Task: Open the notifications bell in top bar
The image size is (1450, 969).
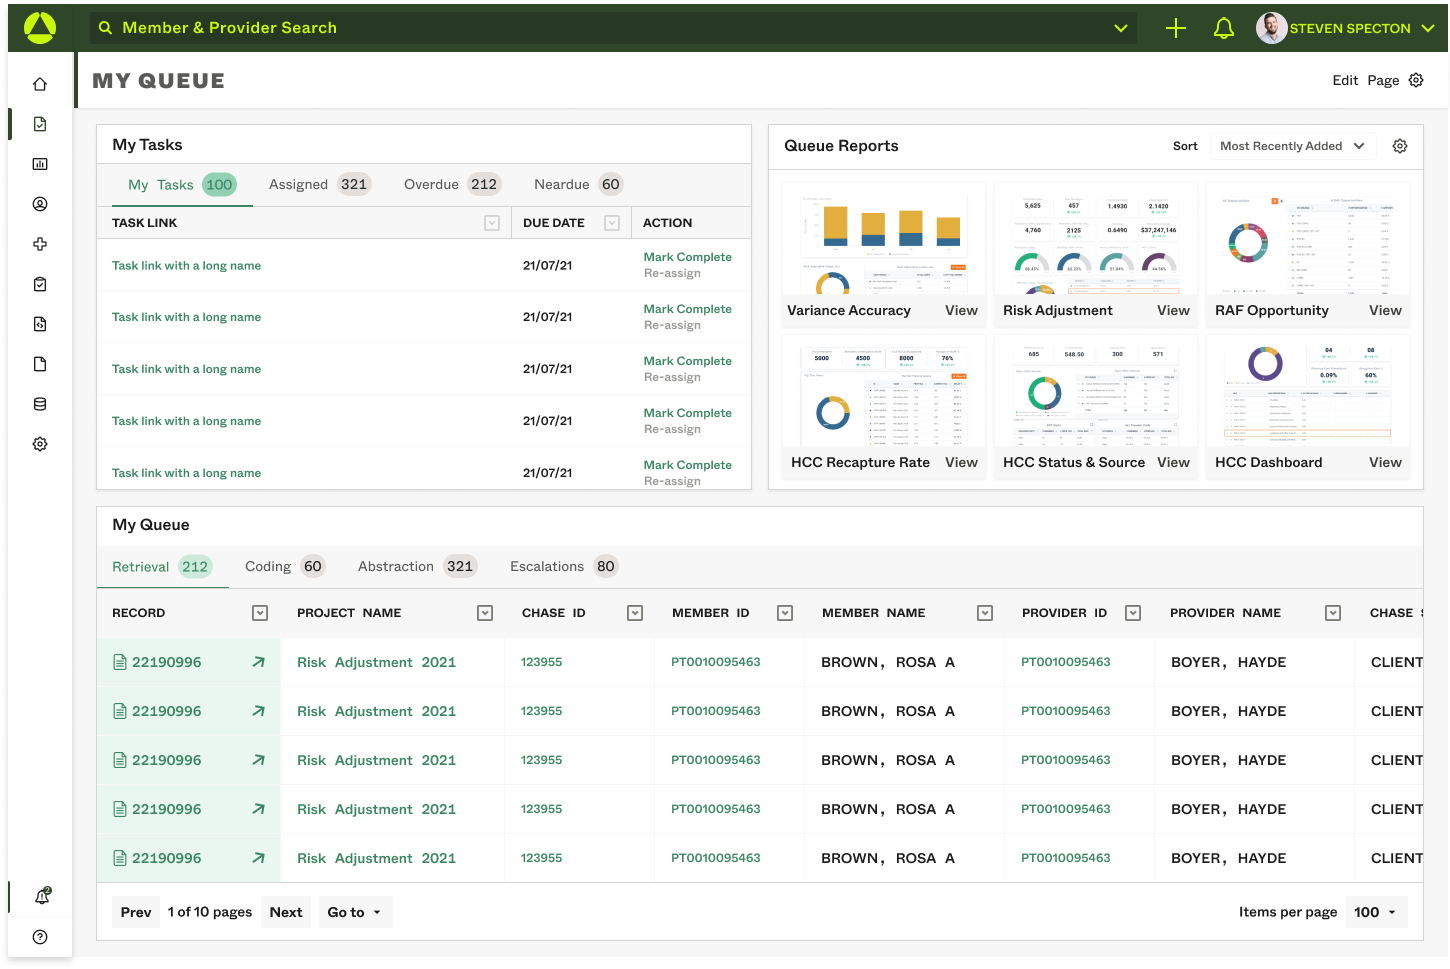Action: [x=1223, y=28]
